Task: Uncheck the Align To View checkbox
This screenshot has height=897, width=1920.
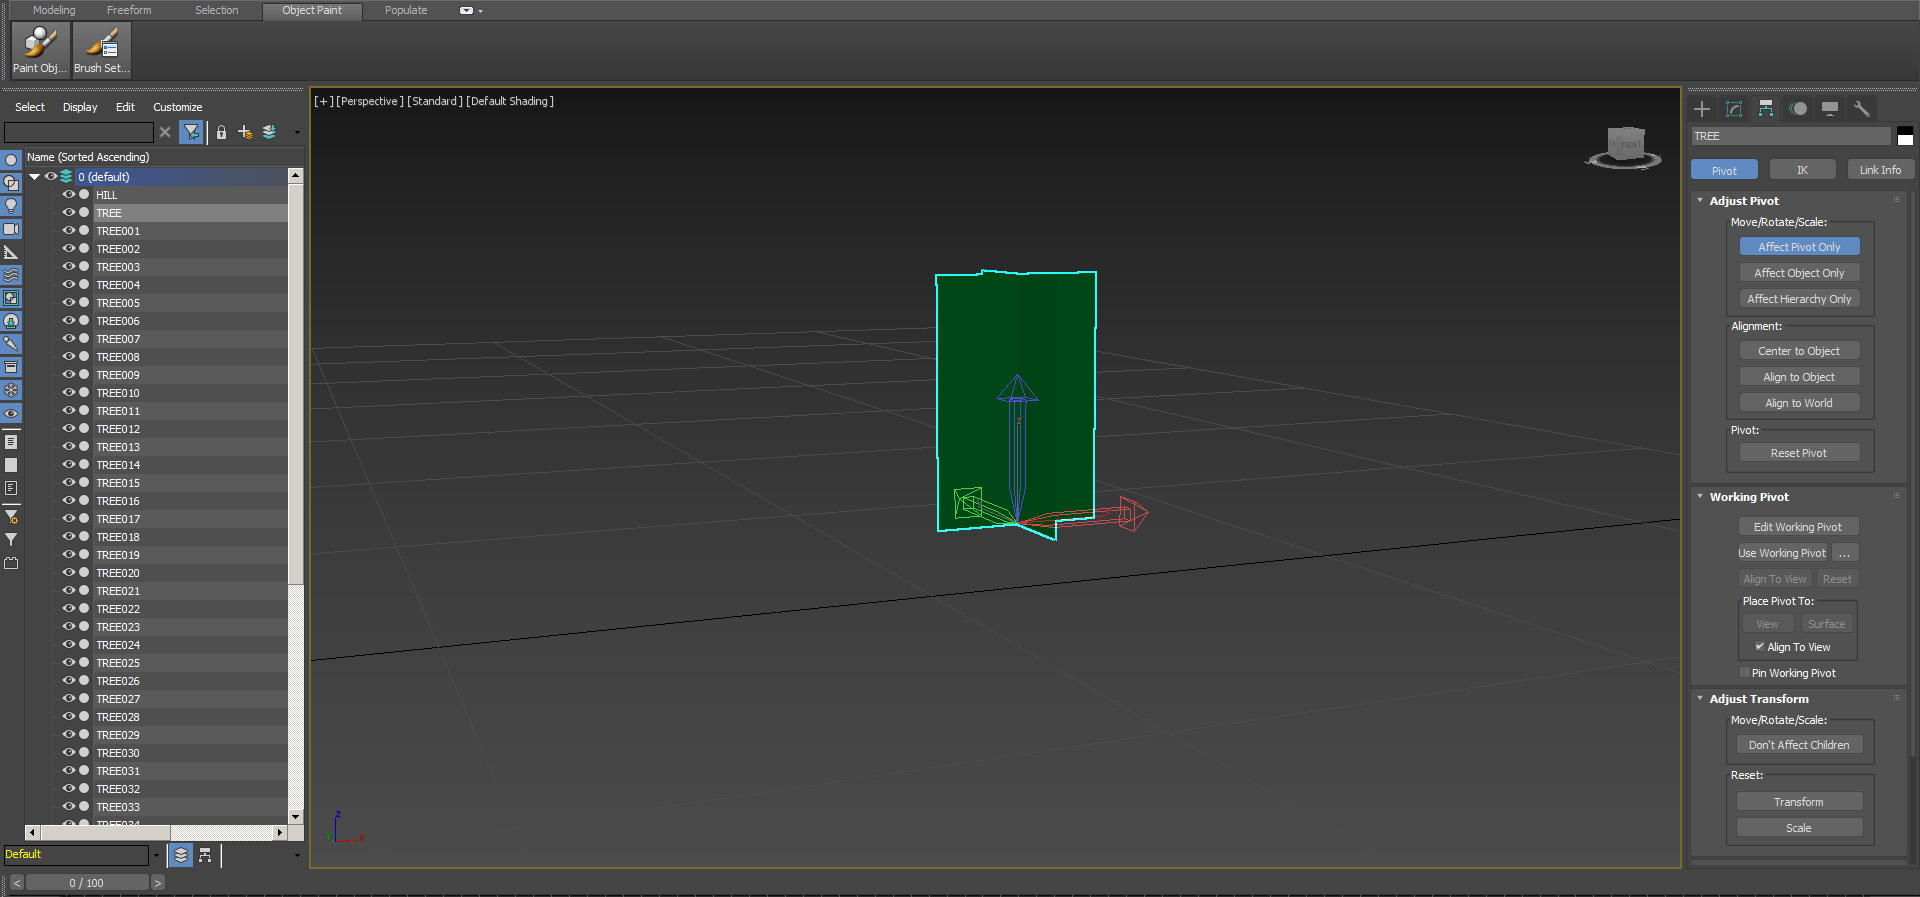Action: tap(1759, 647)
